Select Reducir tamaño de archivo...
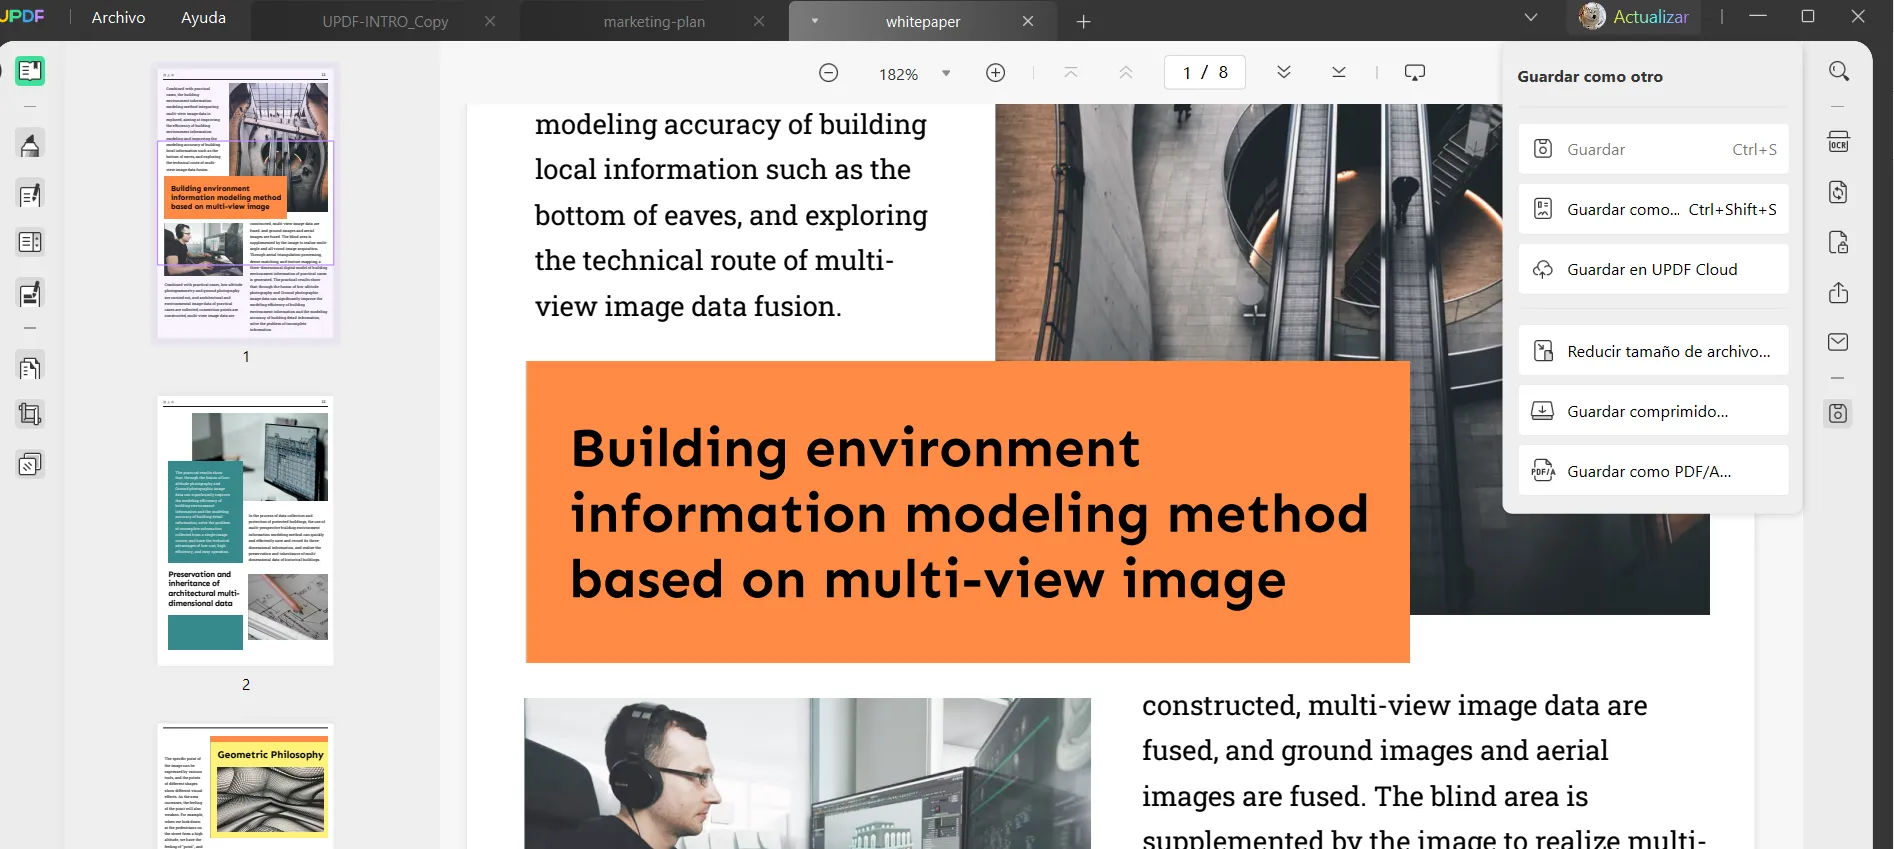 (1653, 351)
